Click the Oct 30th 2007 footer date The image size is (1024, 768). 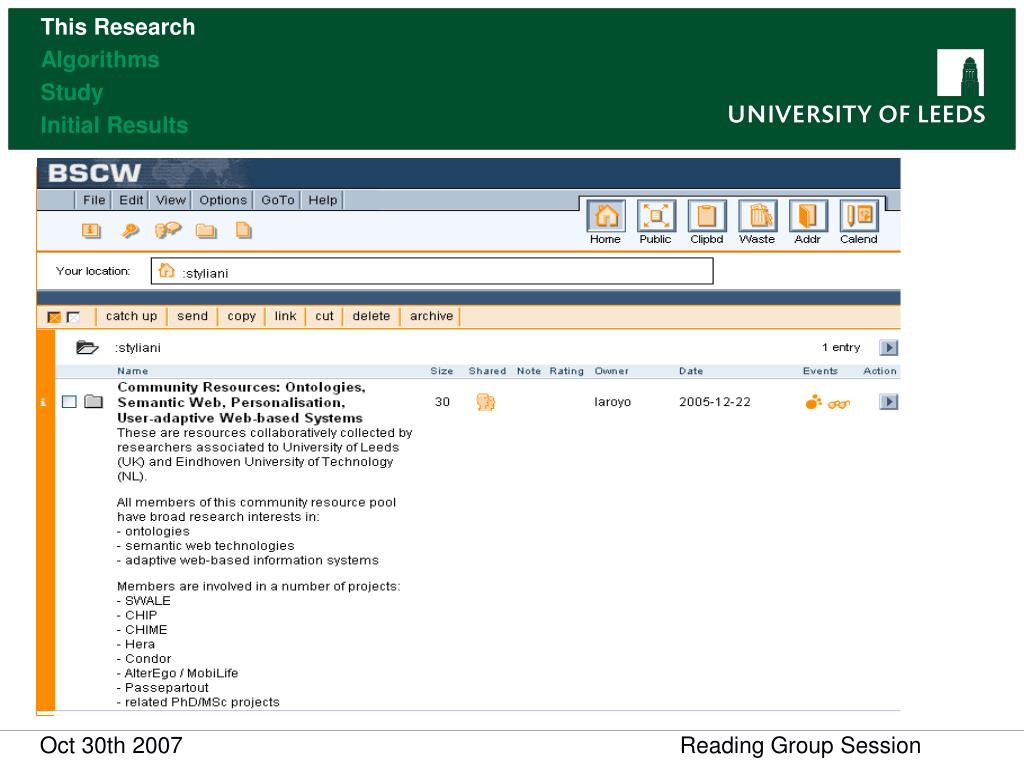(111, 745)
